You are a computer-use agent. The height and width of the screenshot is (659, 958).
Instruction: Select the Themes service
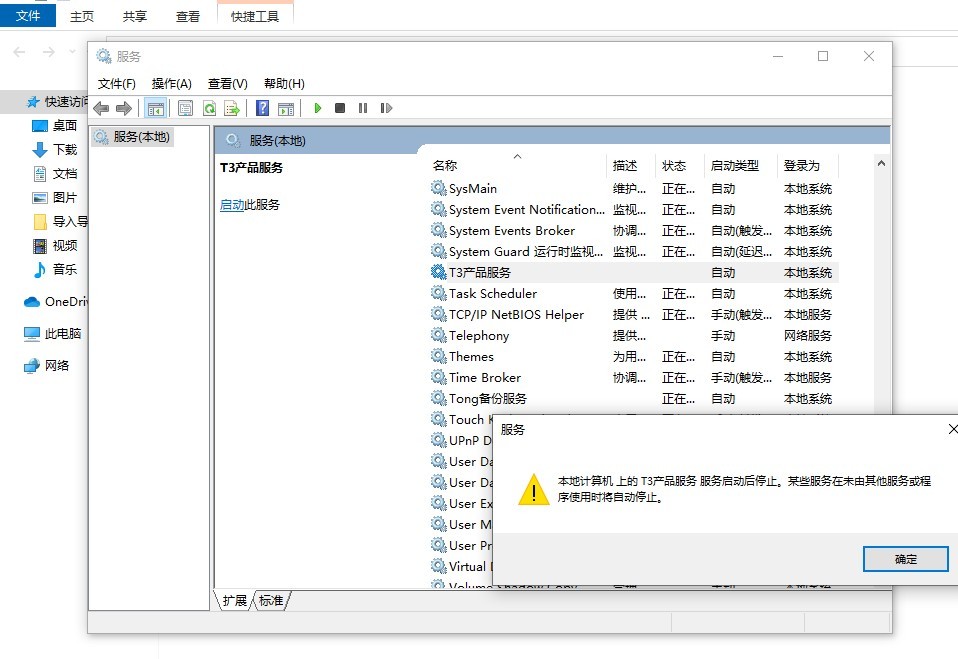(633, 357)
